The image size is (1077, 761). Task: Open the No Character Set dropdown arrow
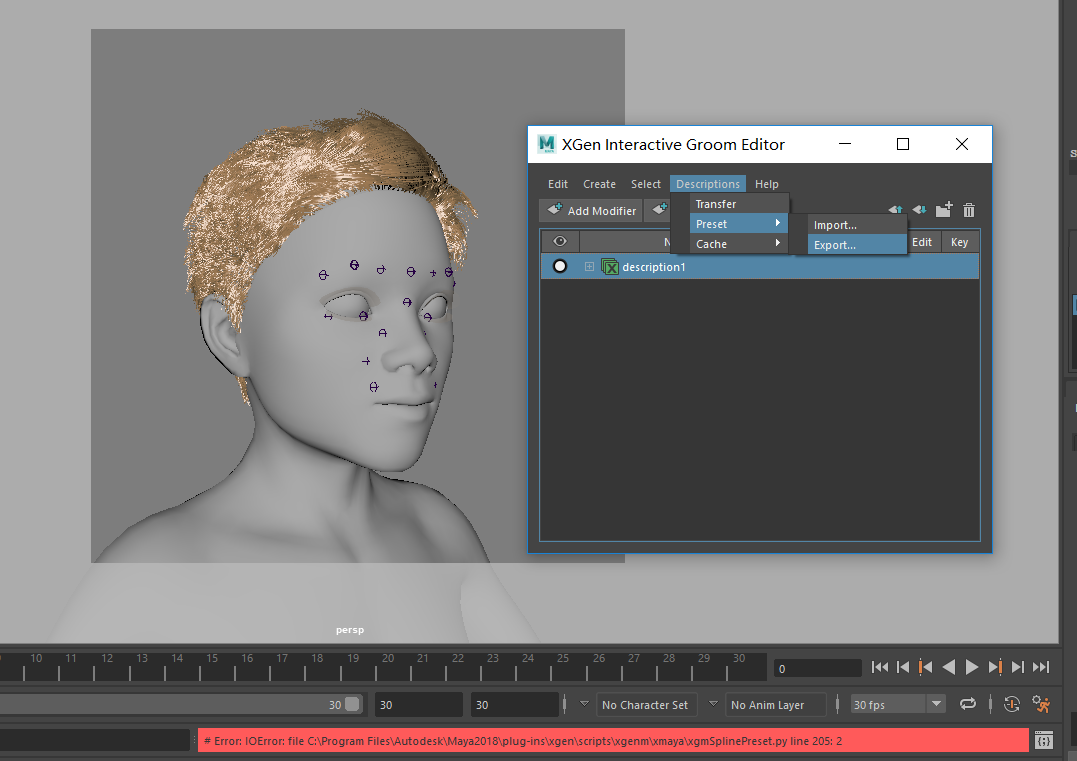pos(585,704)
